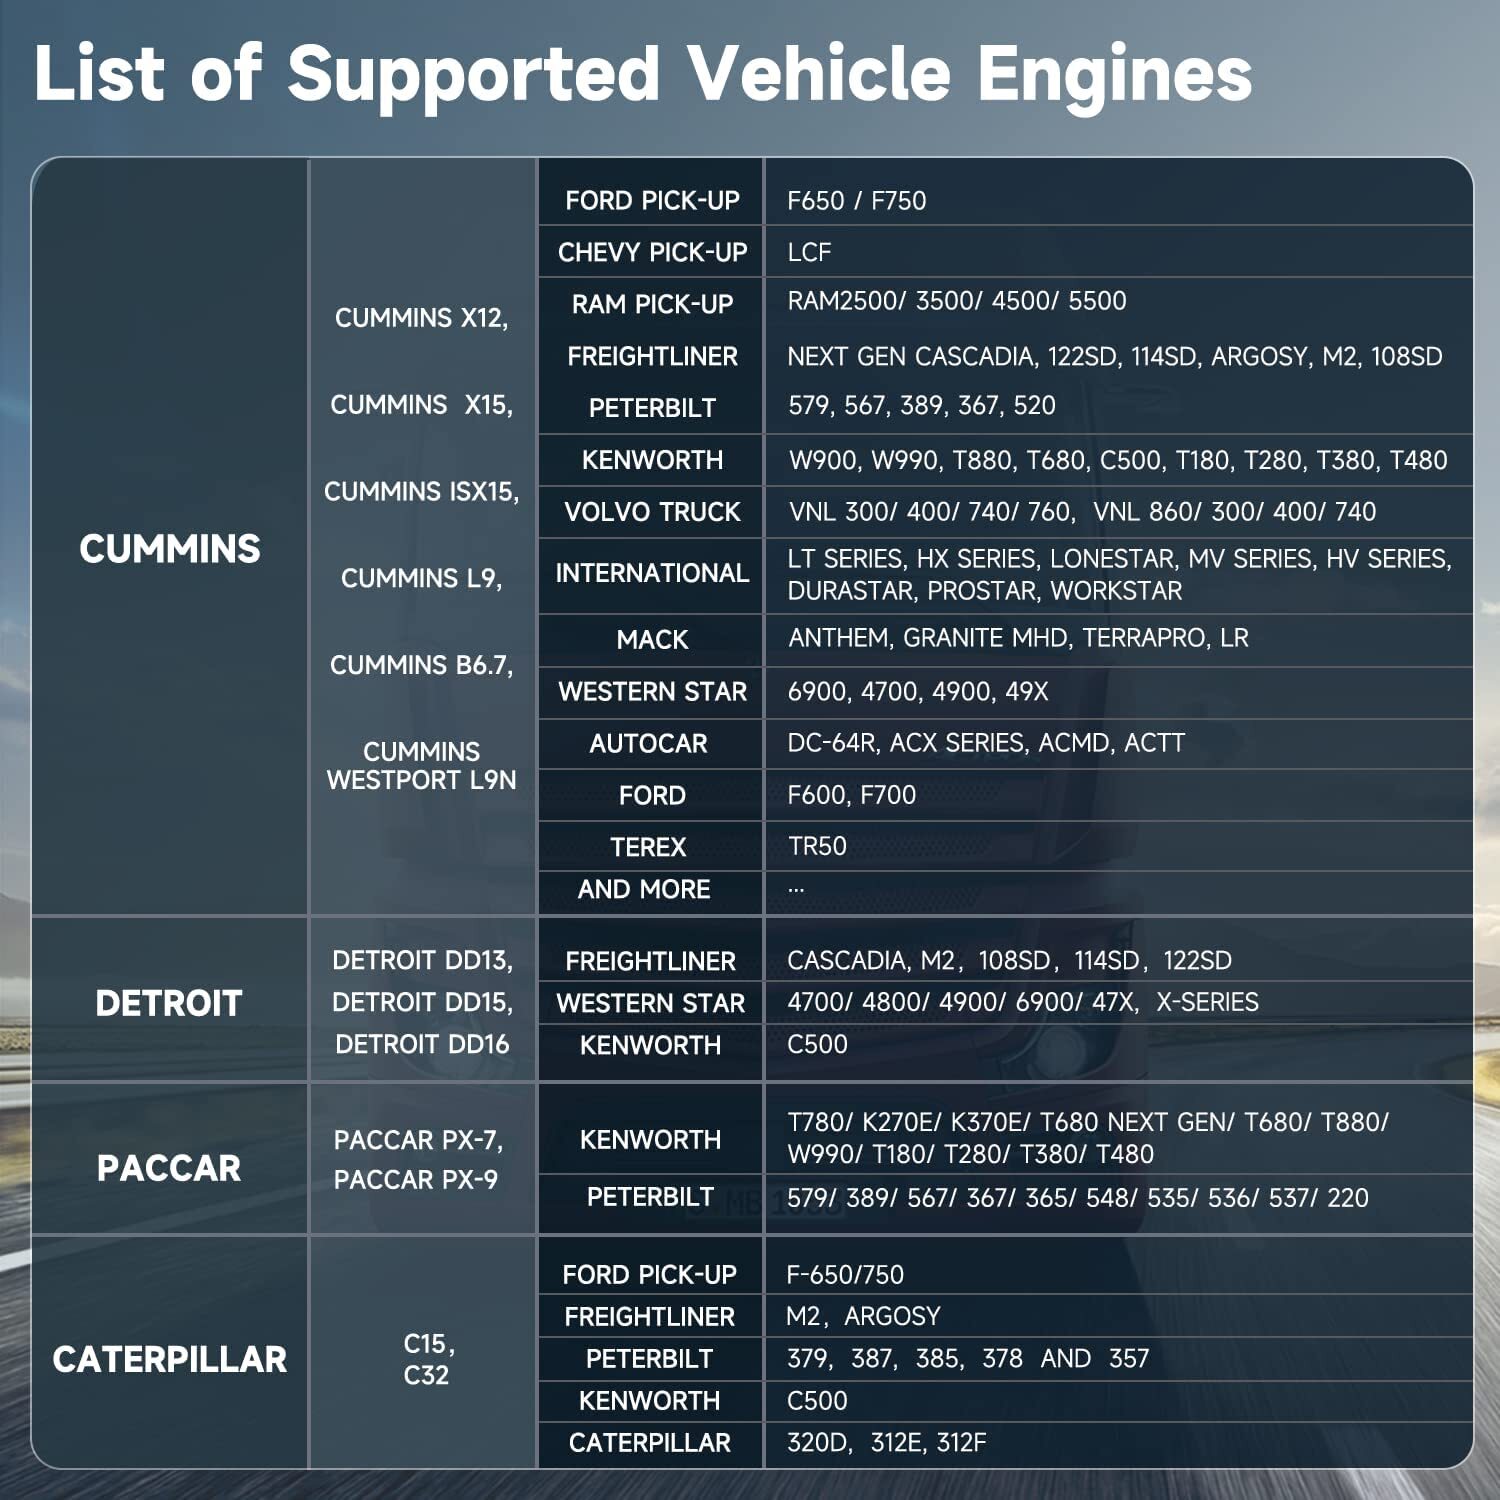Click the RAM PICK-UP label
The image size is (1500, 1500).
(652, 304)
